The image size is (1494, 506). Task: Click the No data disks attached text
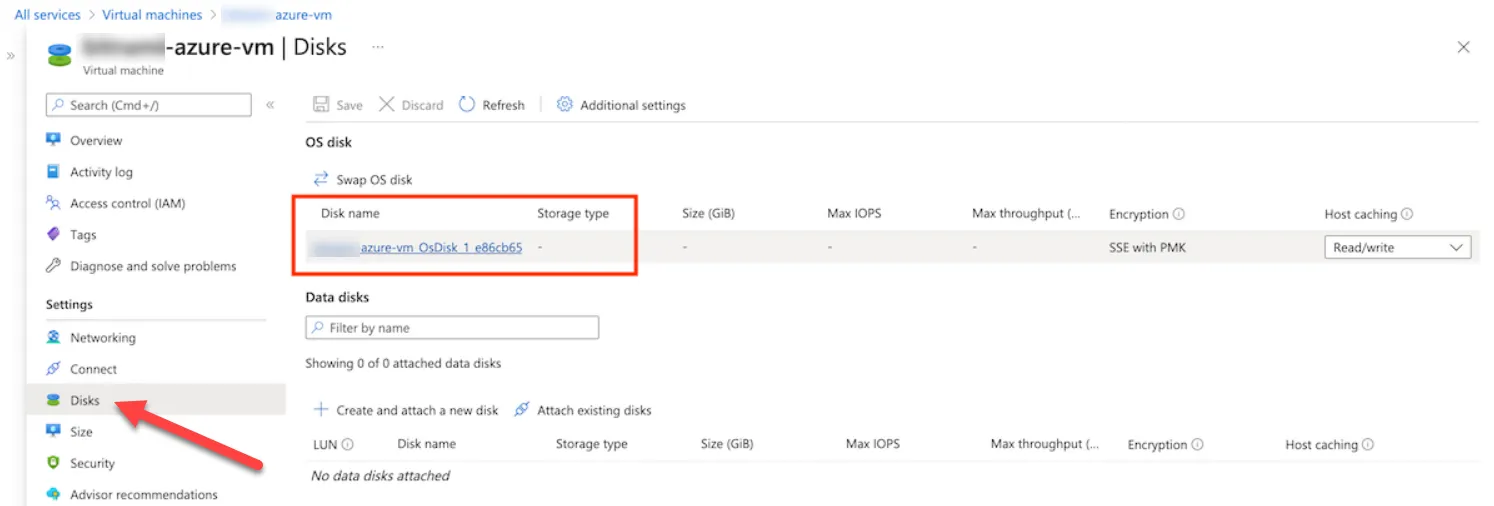(380, 476)
